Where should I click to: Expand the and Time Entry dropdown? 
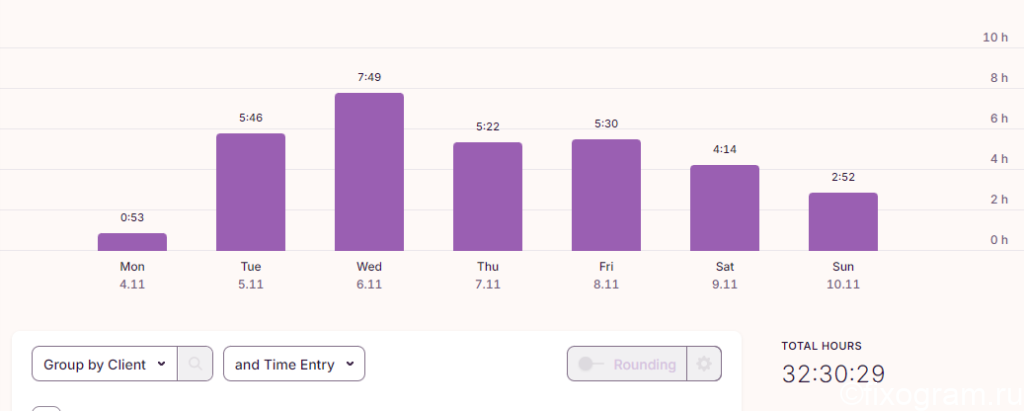294,364
